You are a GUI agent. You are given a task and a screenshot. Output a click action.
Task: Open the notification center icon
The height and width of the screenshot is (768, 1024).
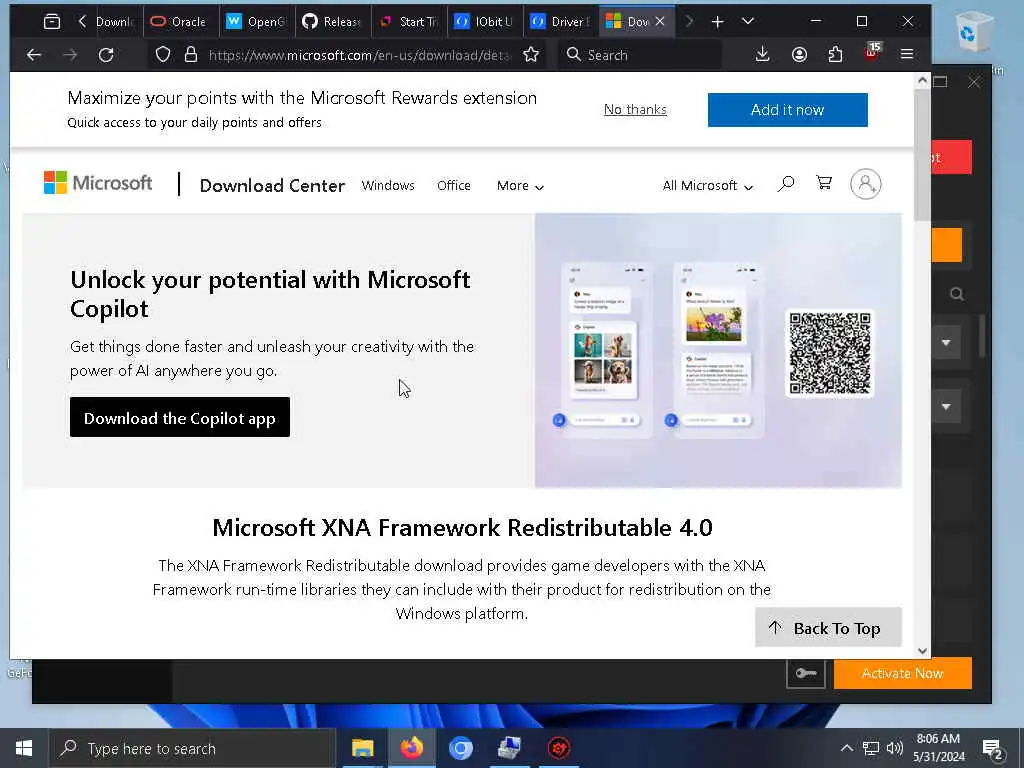[993, 748]
